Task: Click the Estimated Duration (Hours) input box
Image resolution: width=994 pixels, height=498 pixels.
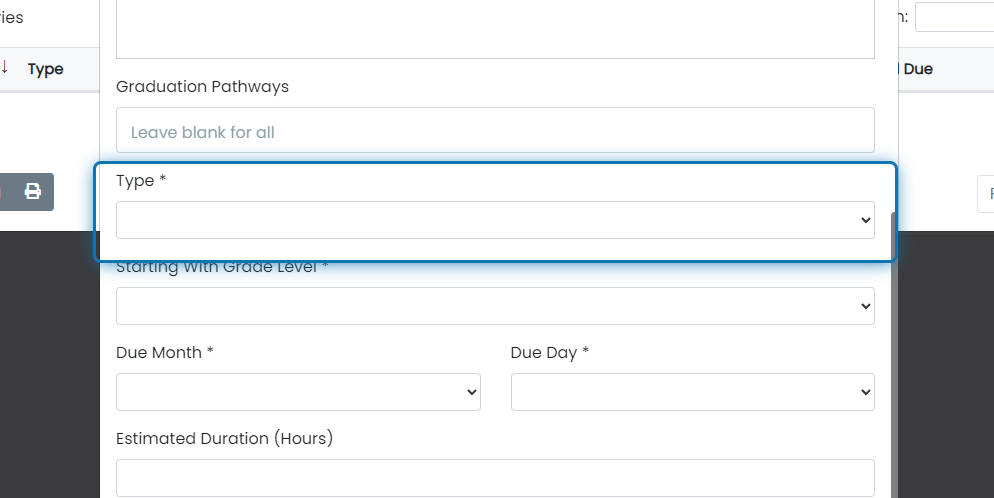Action: [x=495, y=478]
